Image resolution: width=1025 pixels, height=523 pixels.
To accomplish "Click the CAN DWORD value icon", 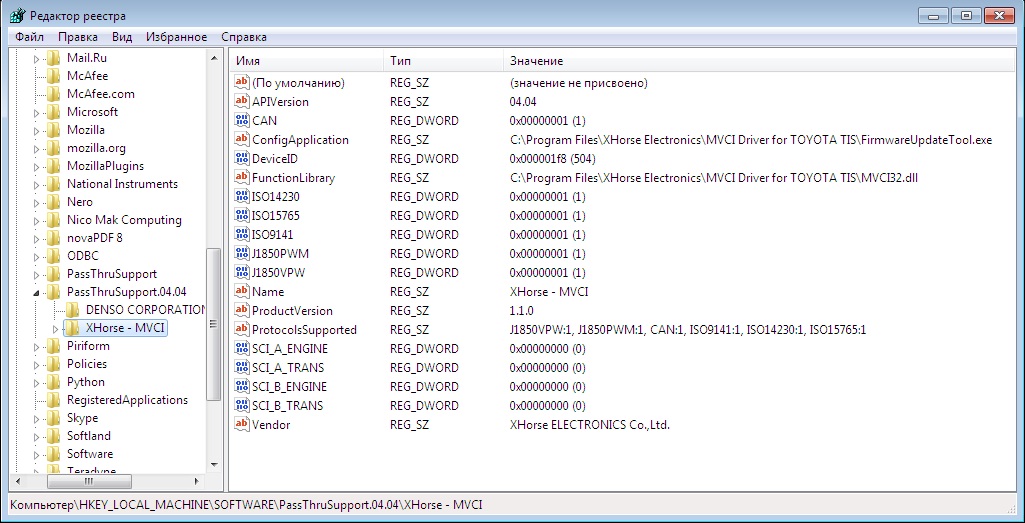I will click(x=242, y=120).
